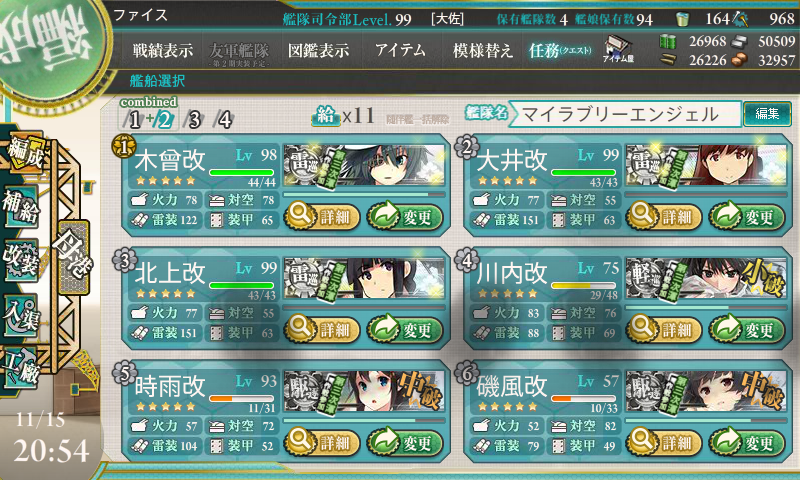Viewport: 800px width, 480px height.
Task: Click 時雨改 ship portrait banner
Action: pos(364,392)
